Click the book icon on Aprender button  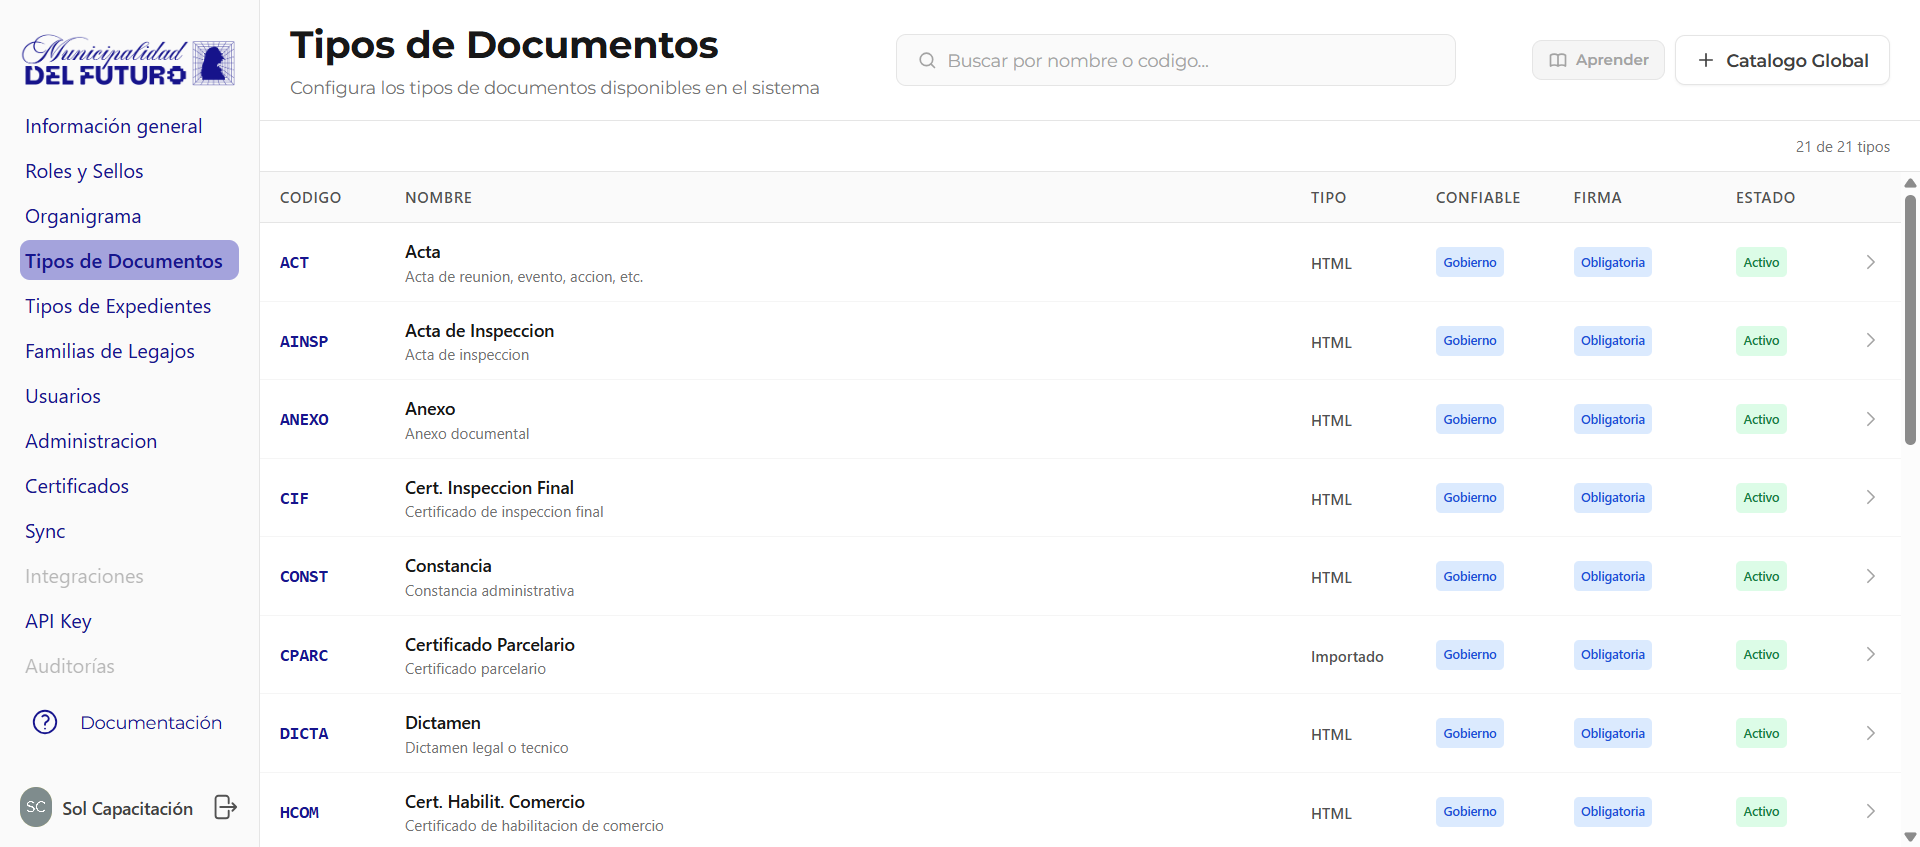click(x=1557, y=60)
